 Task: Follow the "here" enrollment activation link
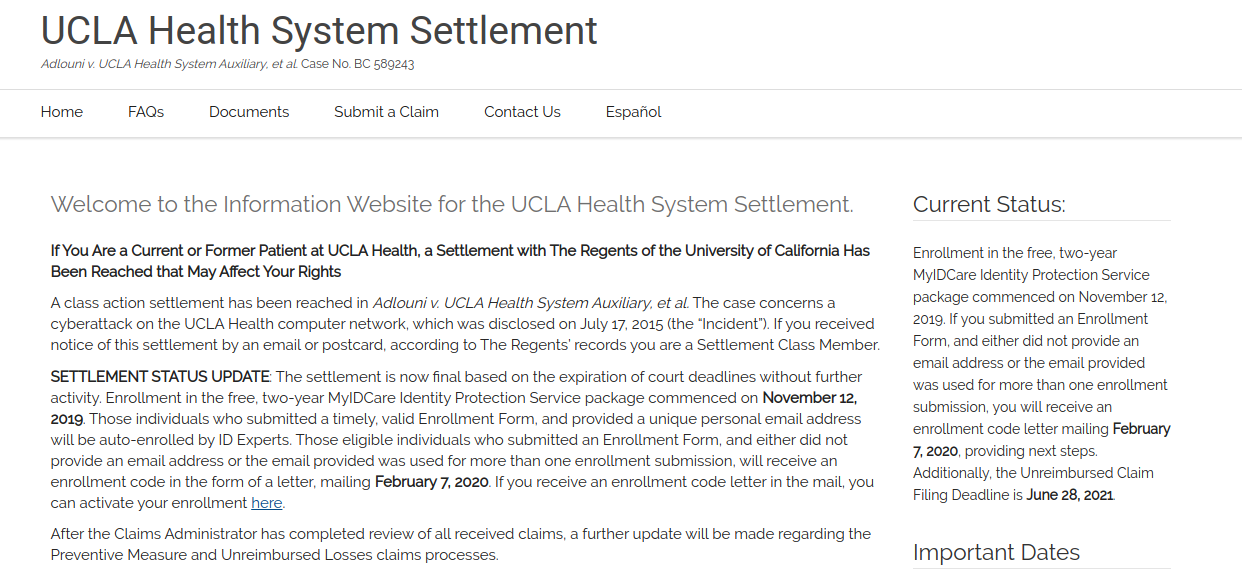[266, 503]
